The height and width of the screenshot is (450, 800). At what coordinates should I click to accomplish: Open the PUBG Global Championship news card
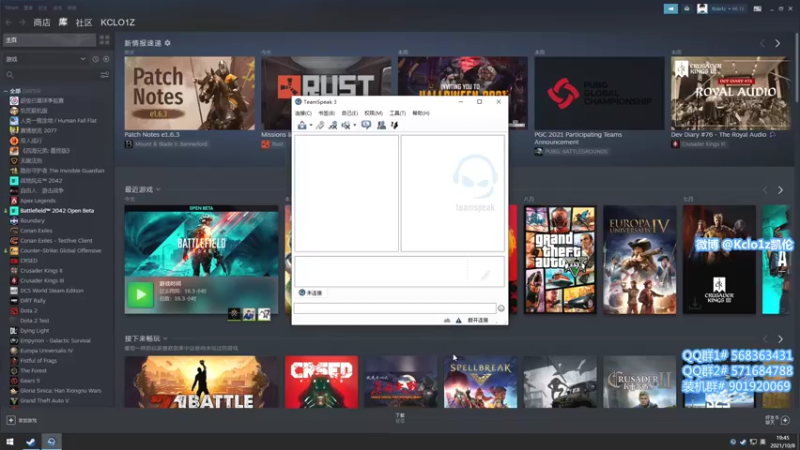599,93
